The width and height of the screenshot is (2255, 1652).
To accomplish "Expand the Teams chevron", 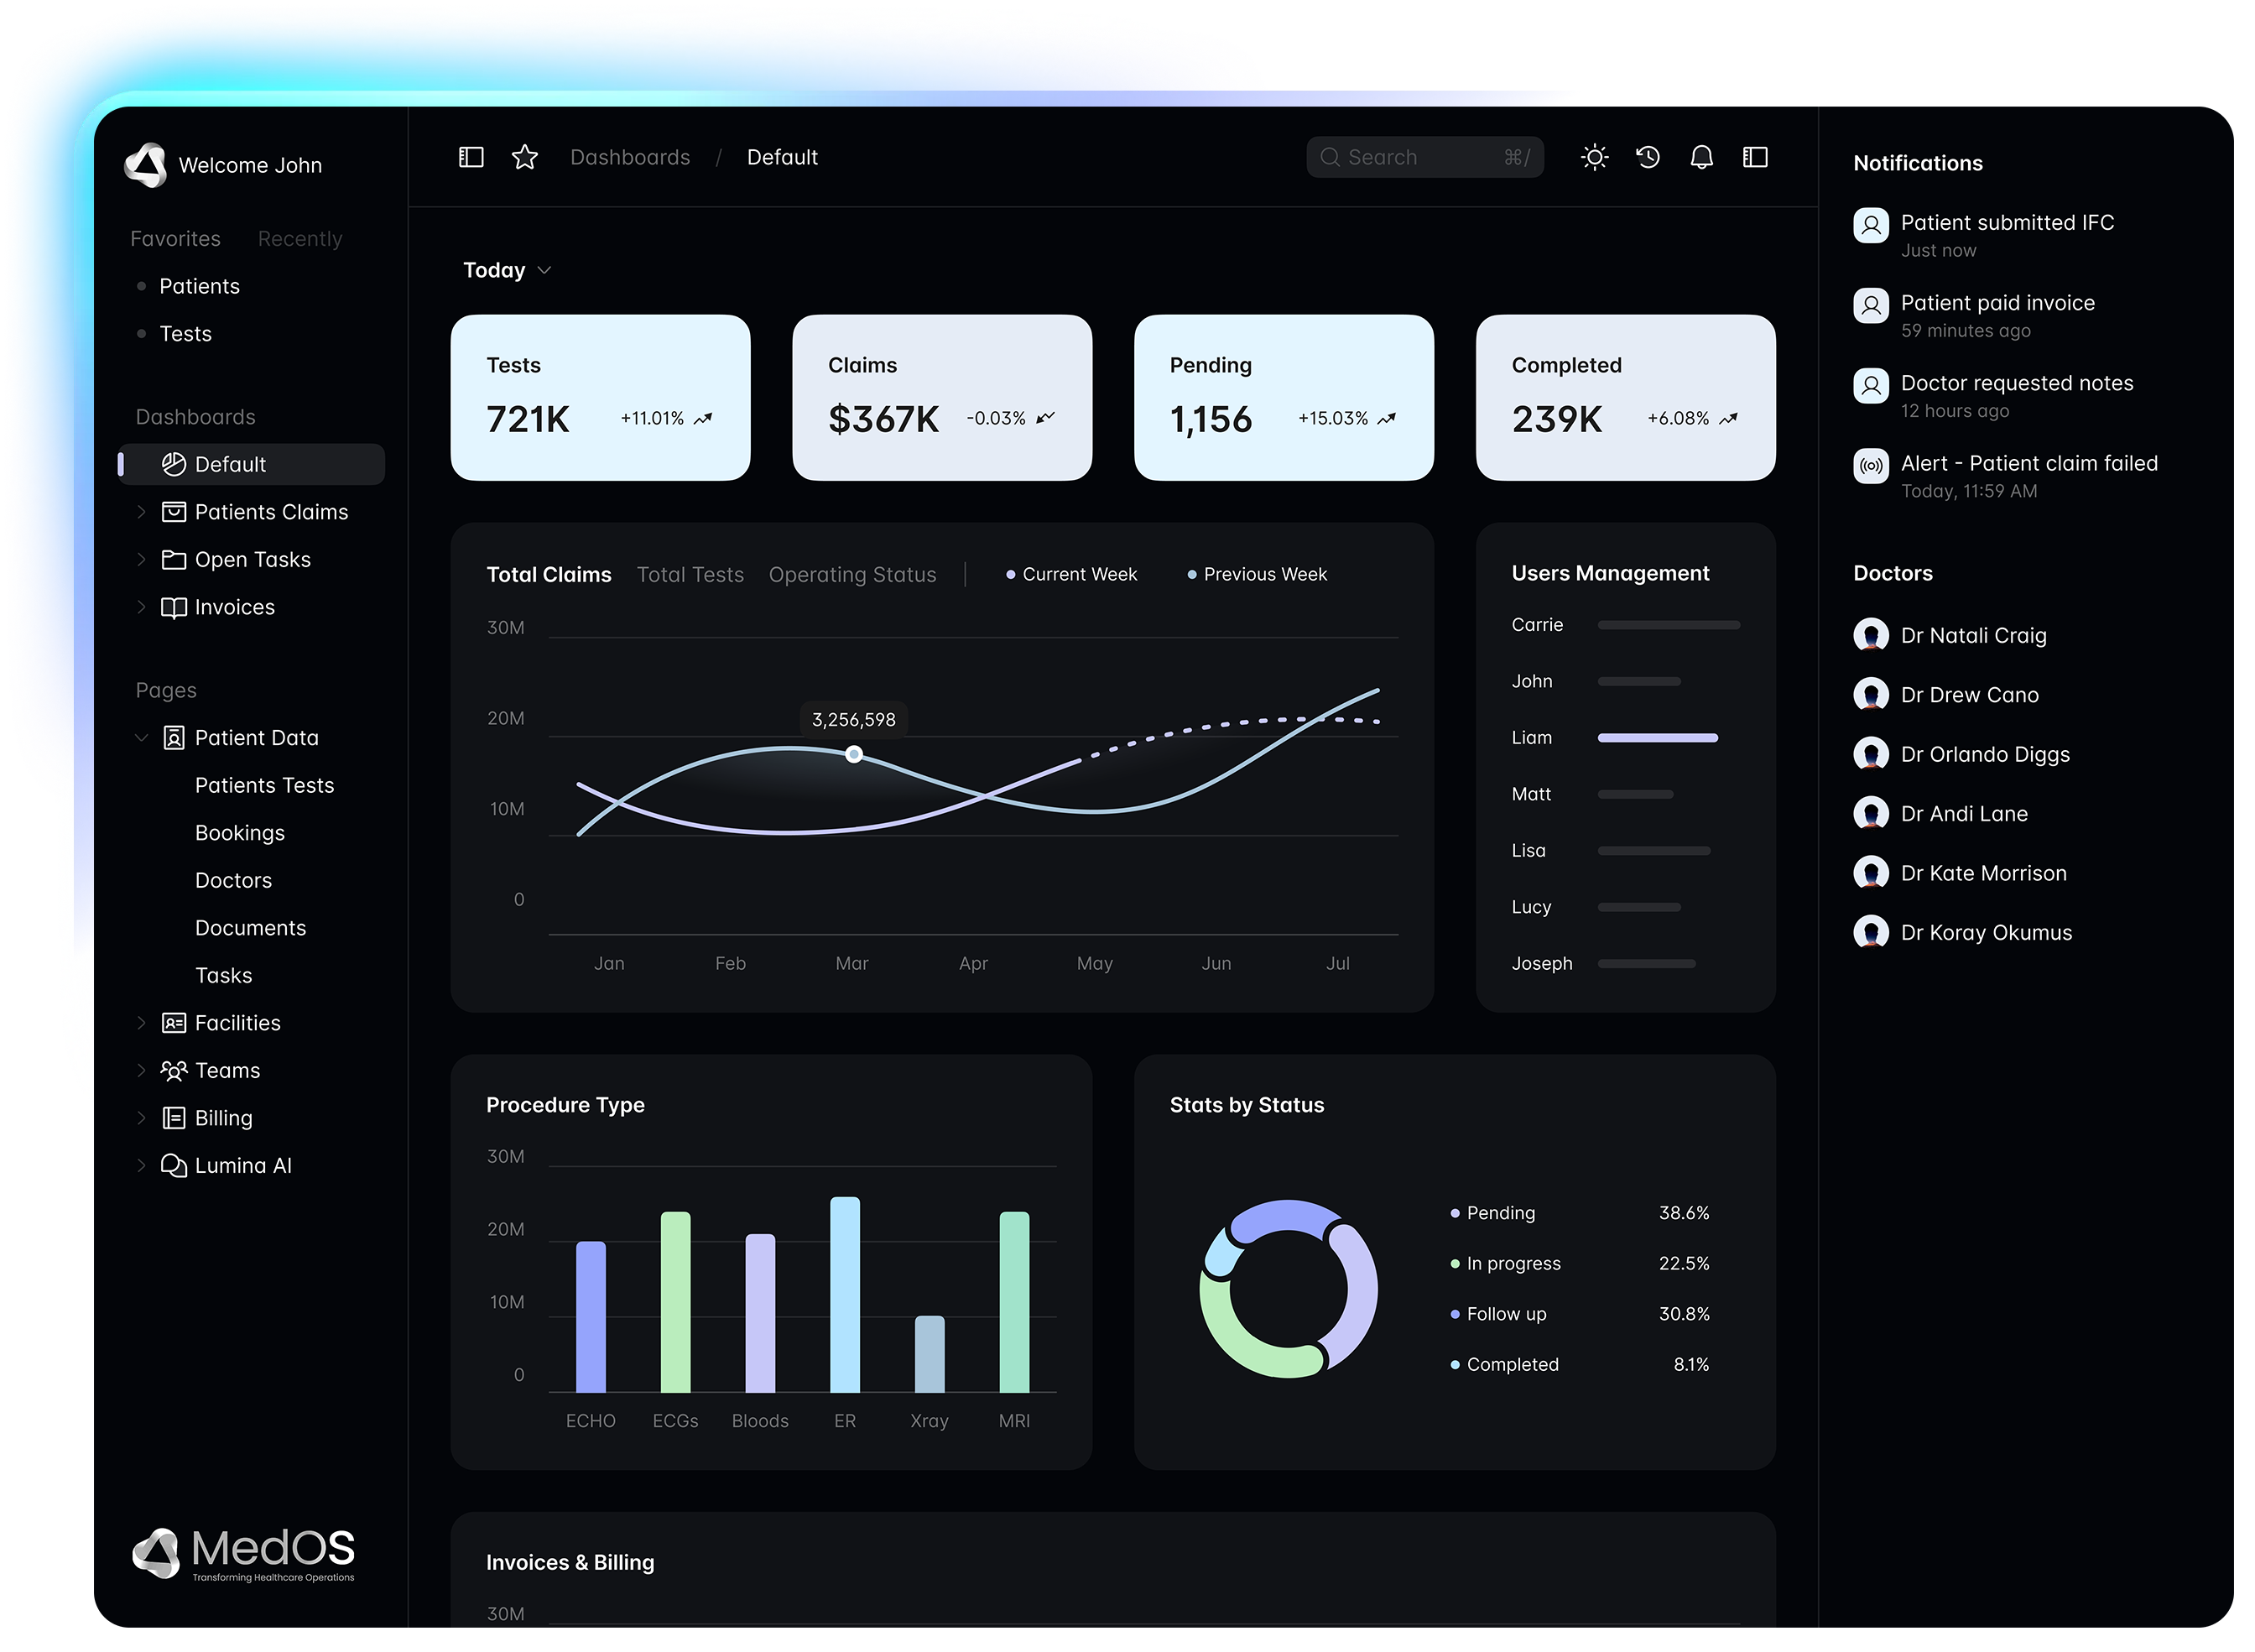I will coord(141,1071).
